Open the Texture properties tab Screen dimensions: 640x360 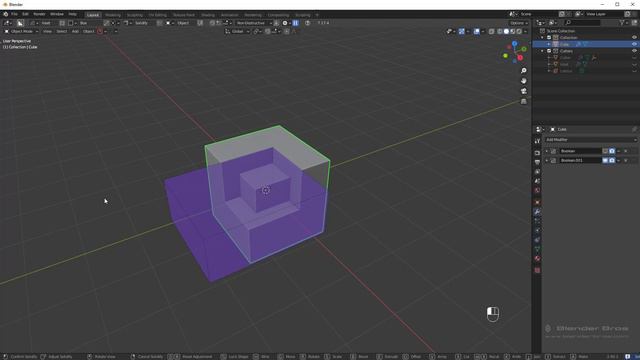[x=537, y=270]
